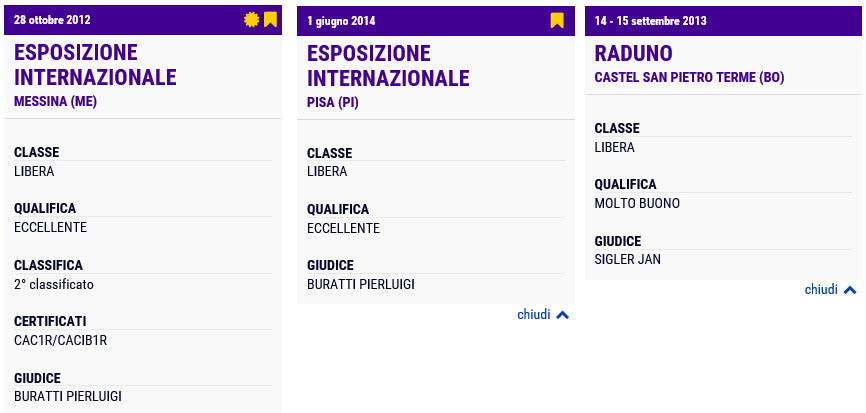866x413 pixels.
Task: Click the yellow sun badge on Messina card
Action: coord(251,20)
